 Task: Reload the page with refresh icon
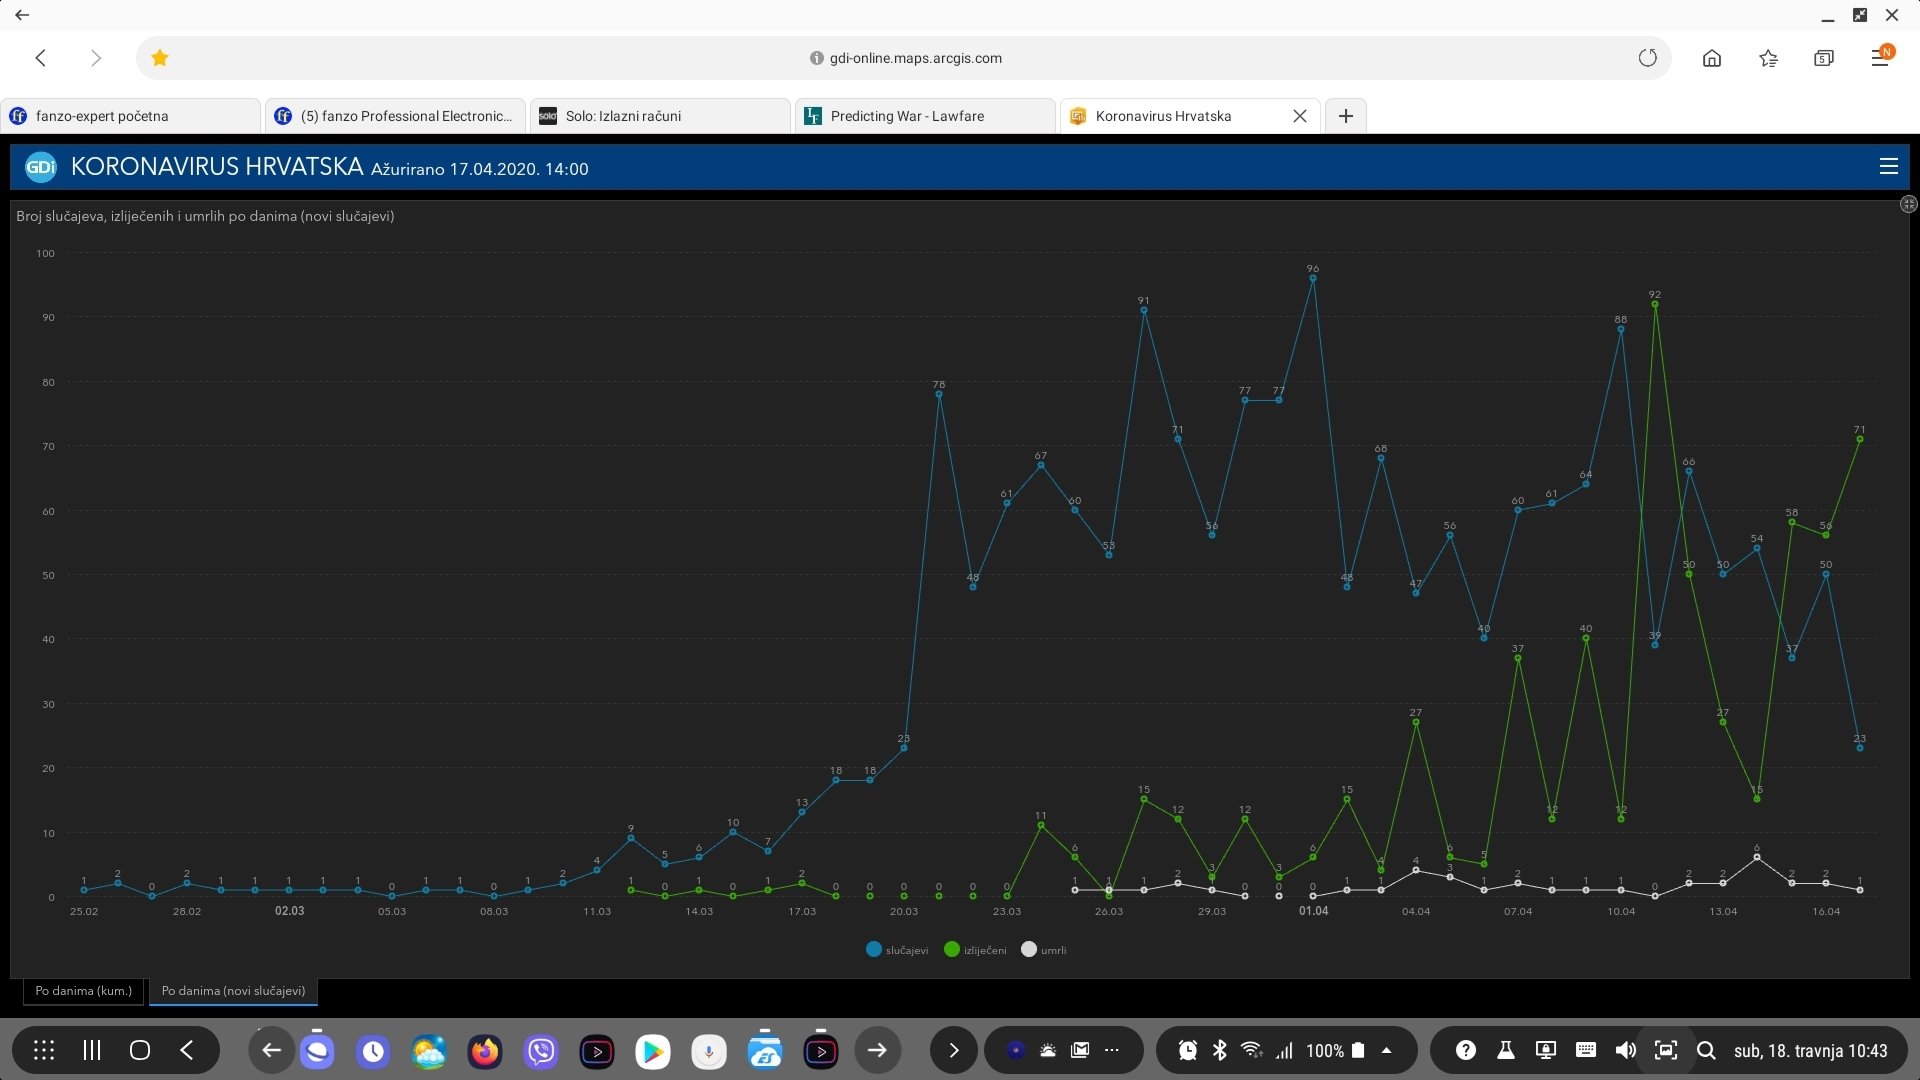click(1647, 58)
